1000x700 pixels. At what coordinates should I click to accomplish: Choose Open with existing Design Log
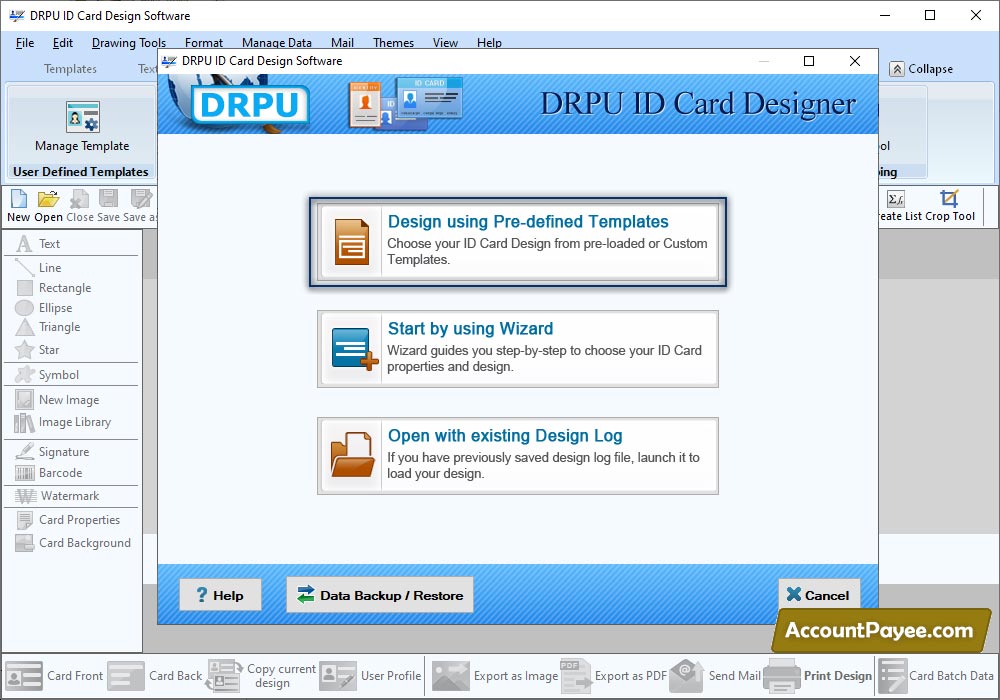518,456
